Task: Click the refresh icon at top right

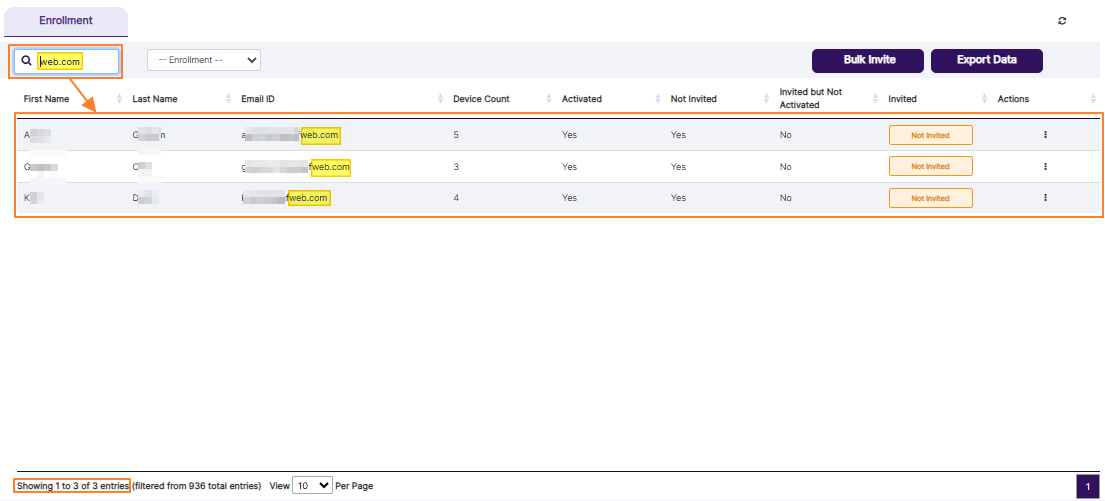Action: [1062, 21]
